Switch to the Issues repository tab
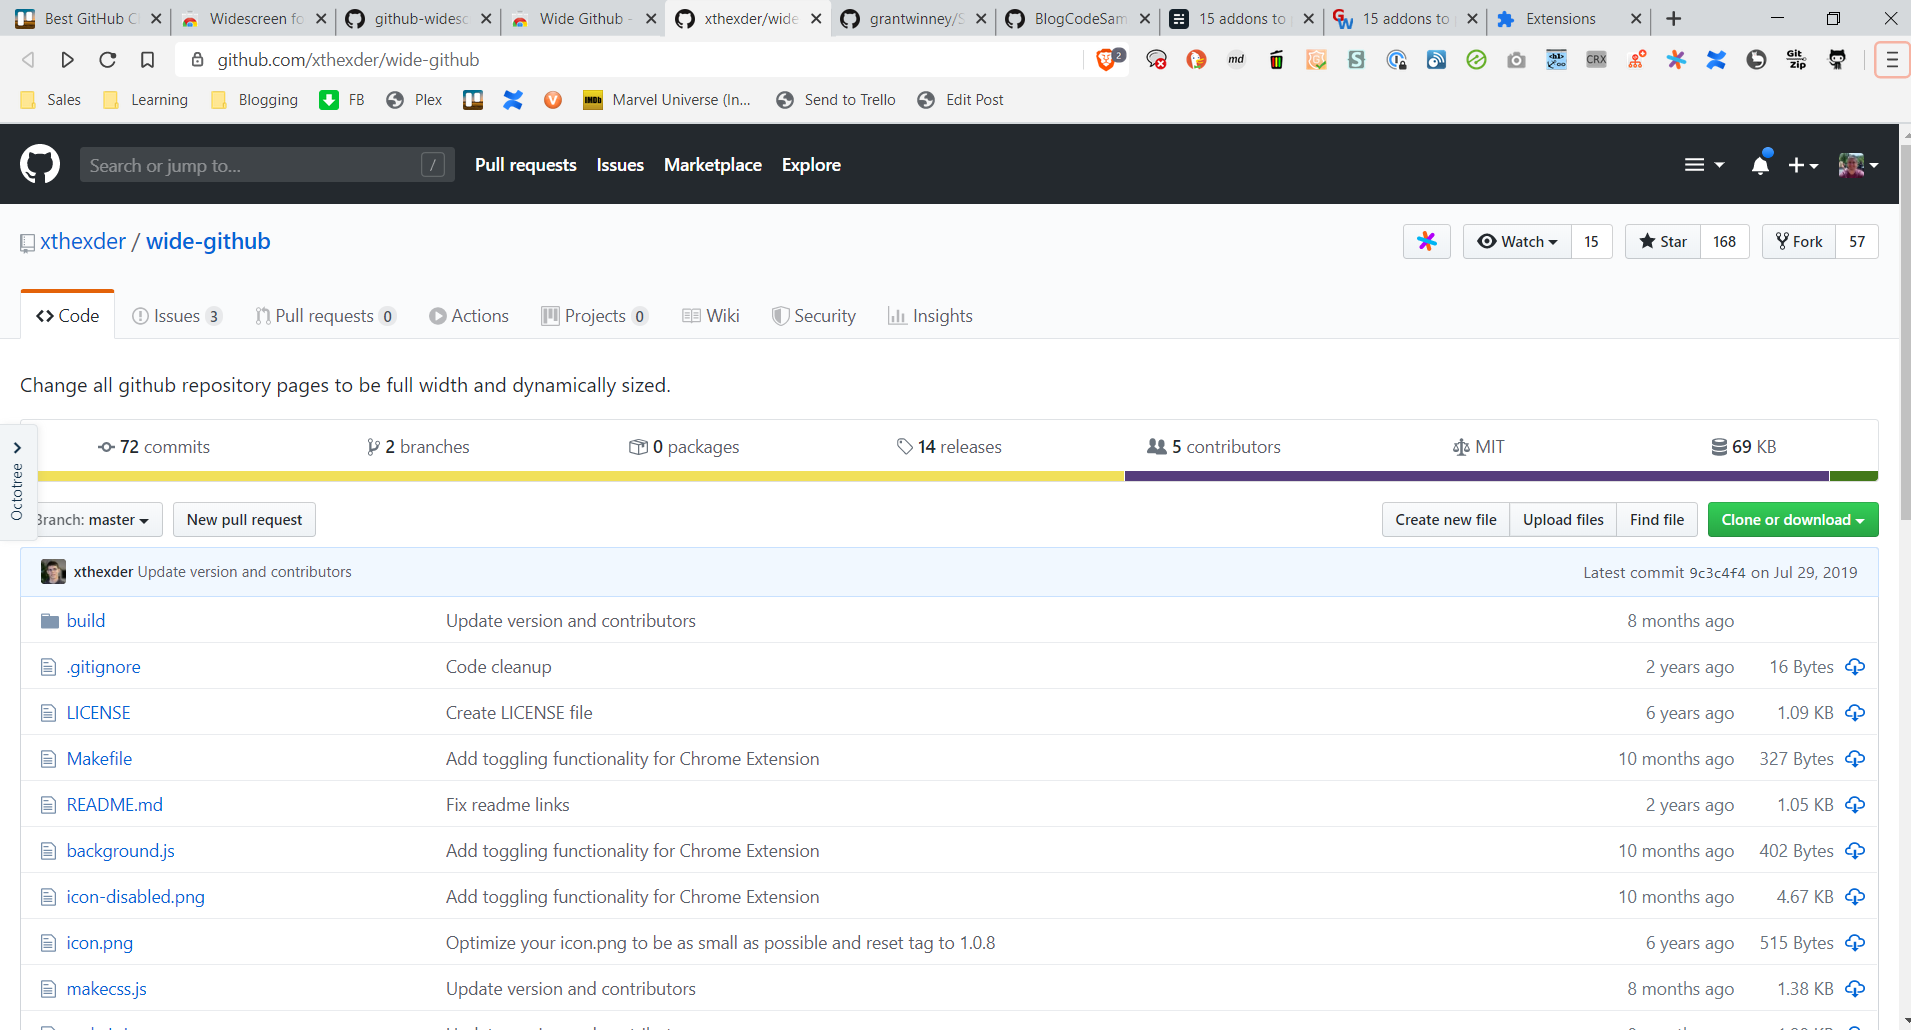1911x1030 pixels. tap(176, 316)
